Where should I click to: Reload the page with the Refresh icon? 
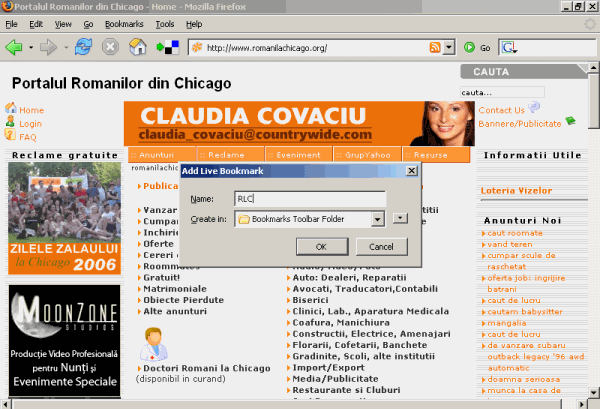click(83, 47)
